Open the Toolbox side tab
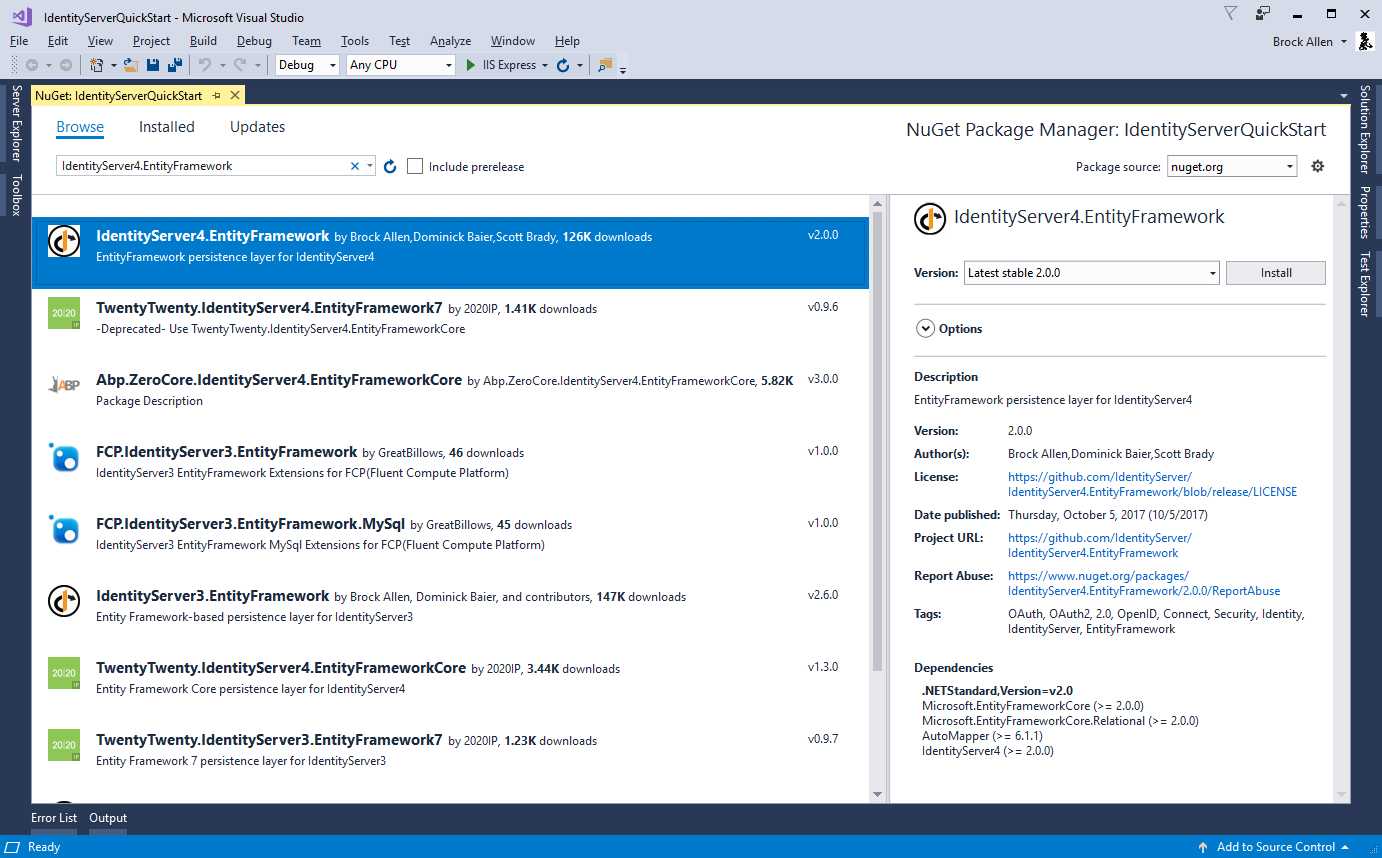1382x858 pixels. [16, 195]
